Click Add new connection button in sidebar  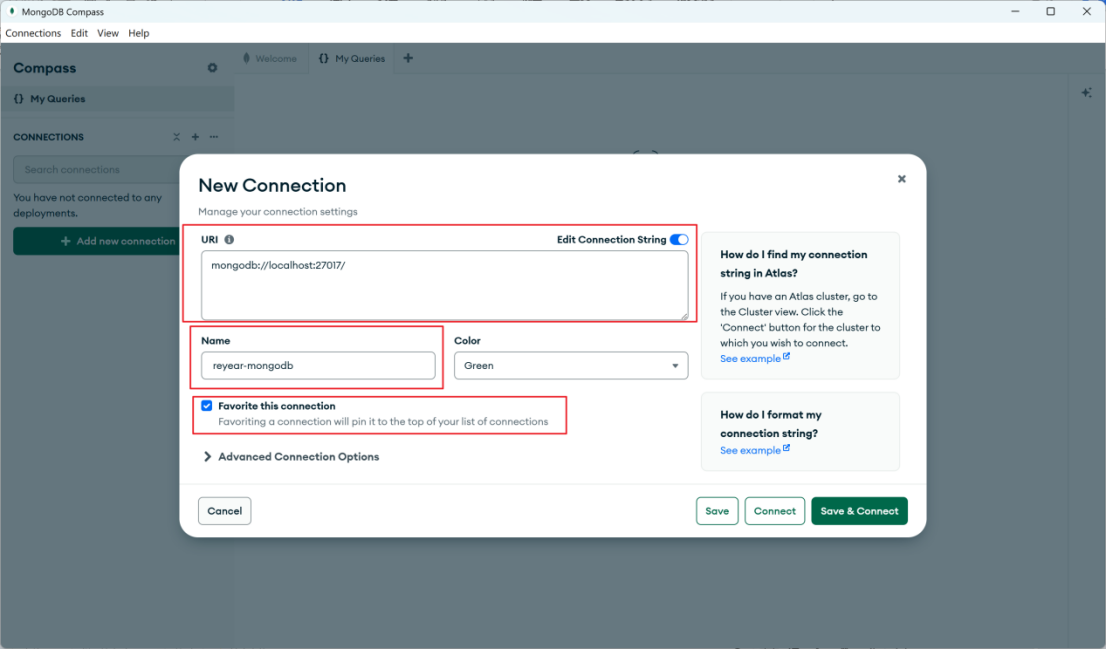point(97,241)
